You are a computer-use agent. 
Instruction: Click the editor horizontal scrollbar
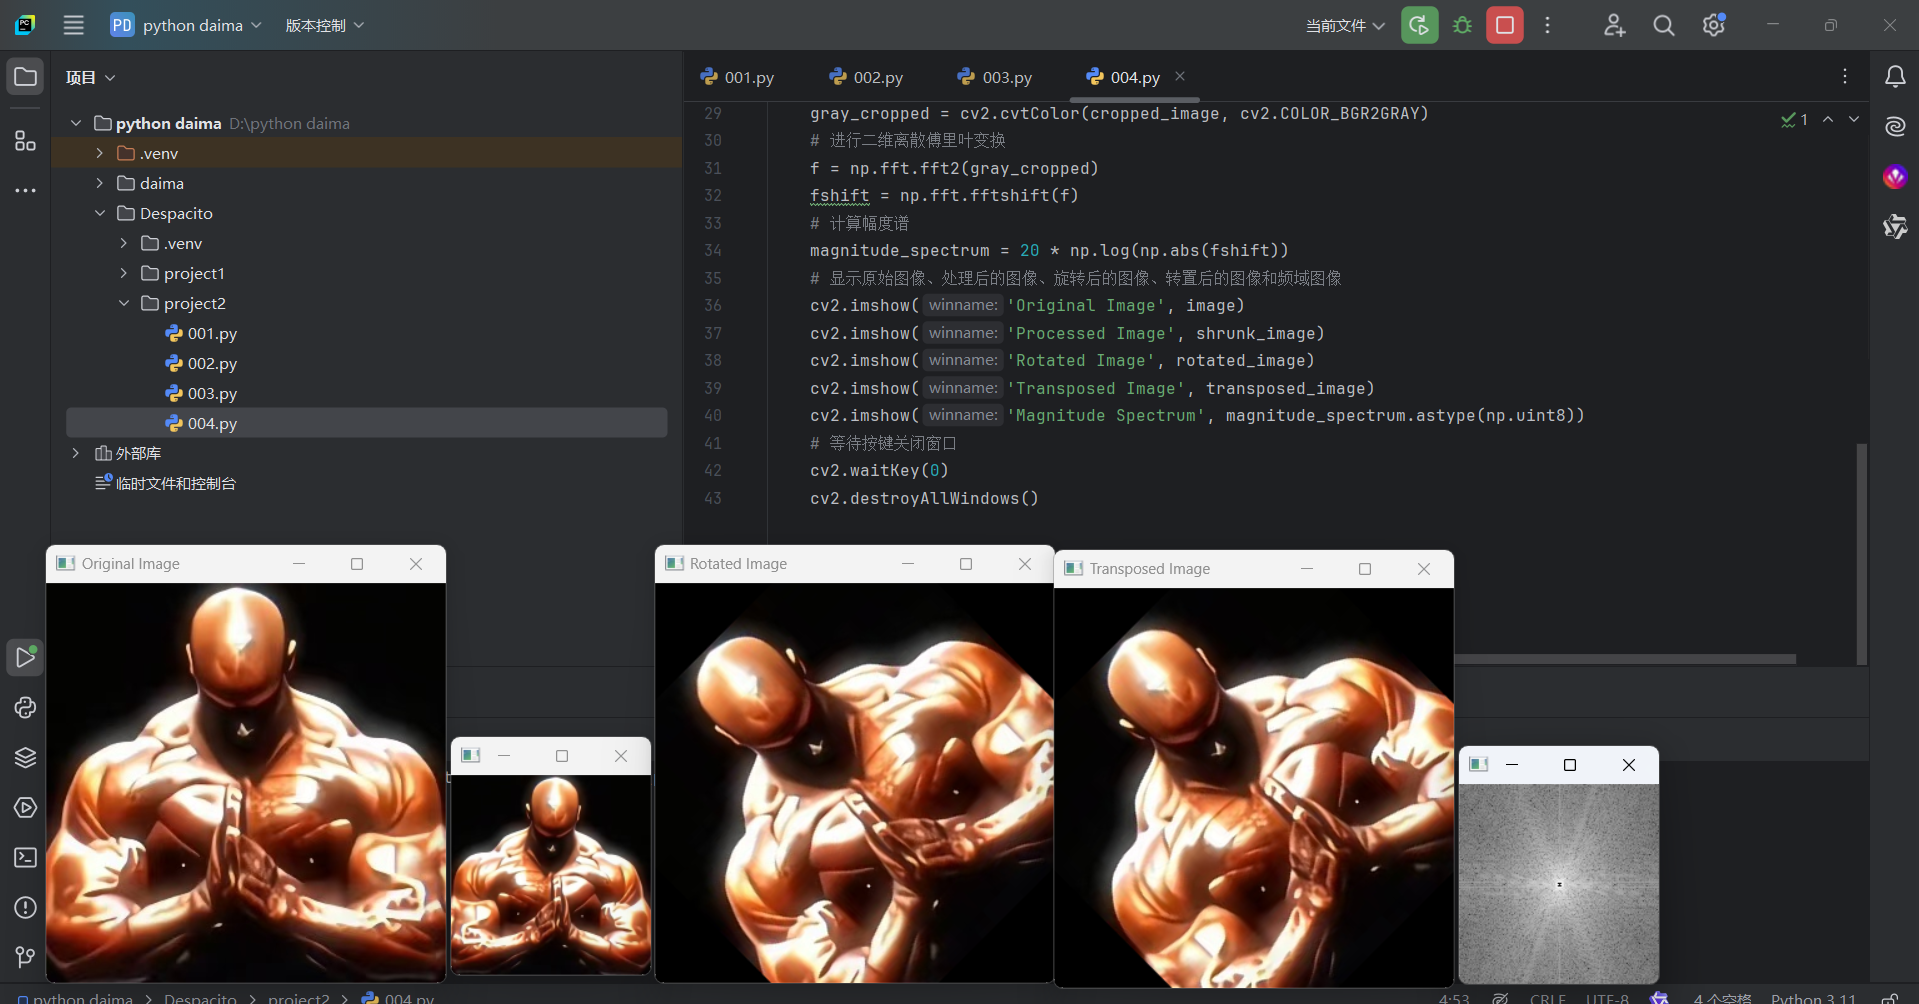(1625, 659)
